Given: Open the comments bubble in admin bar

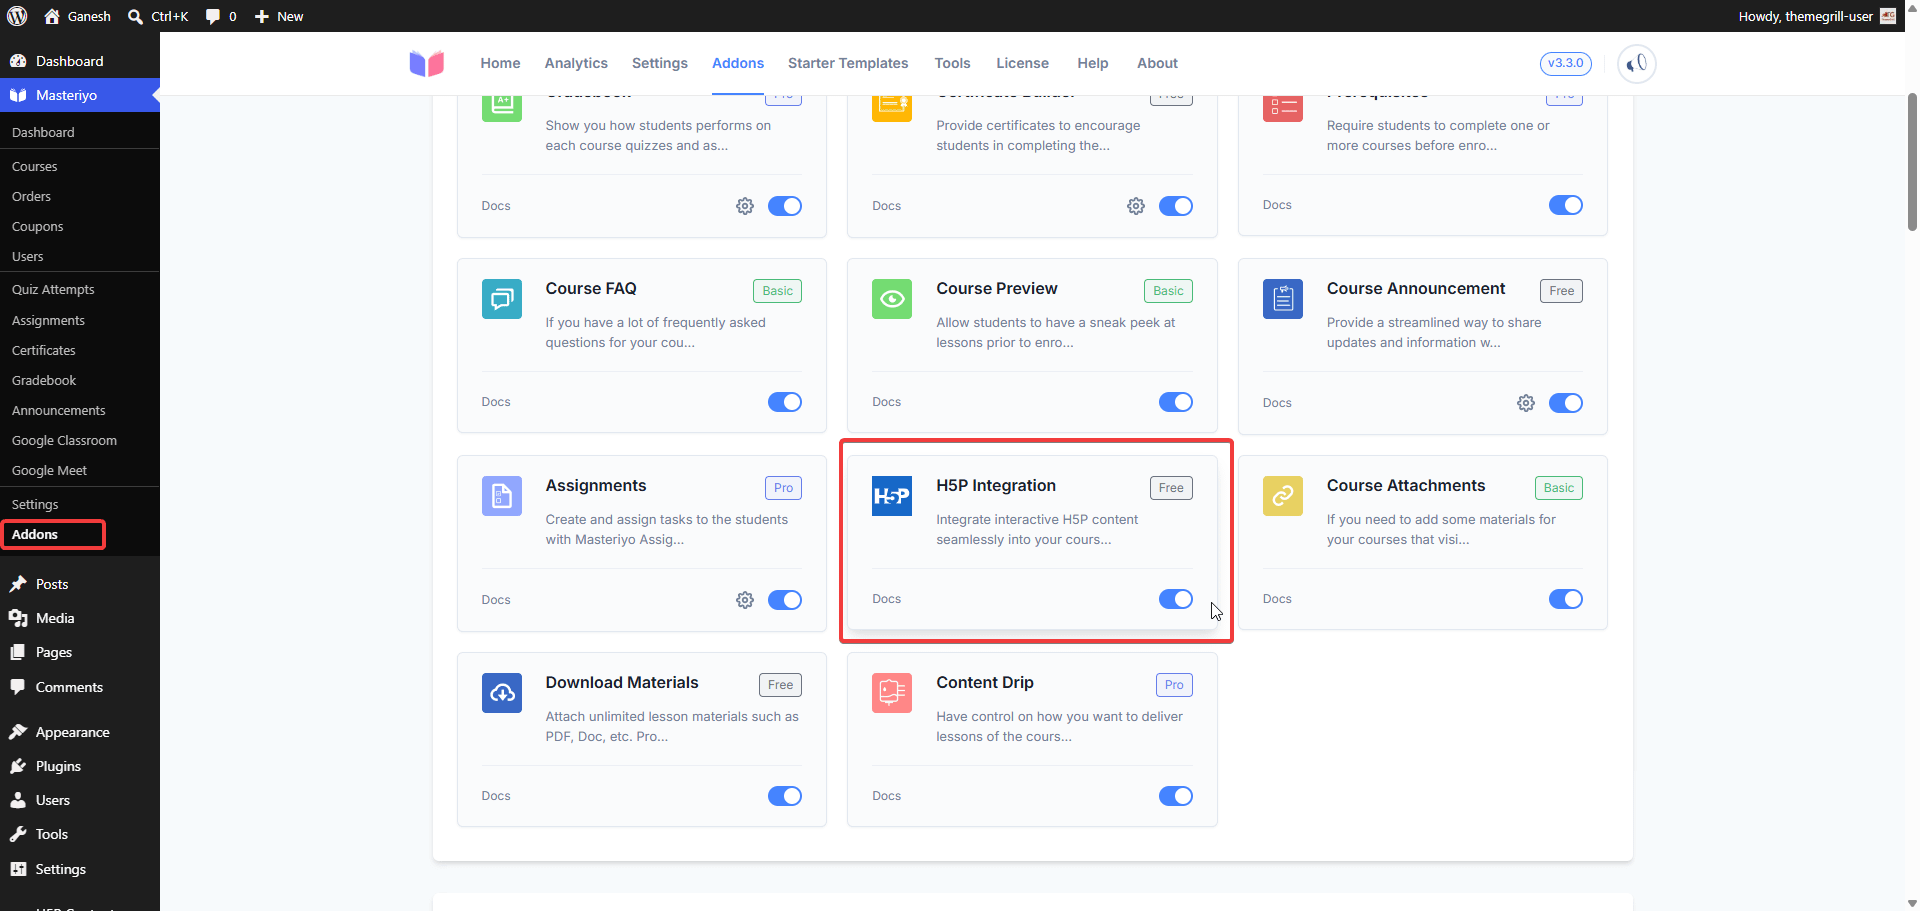Looking at the screenshot, I should 212,16.
